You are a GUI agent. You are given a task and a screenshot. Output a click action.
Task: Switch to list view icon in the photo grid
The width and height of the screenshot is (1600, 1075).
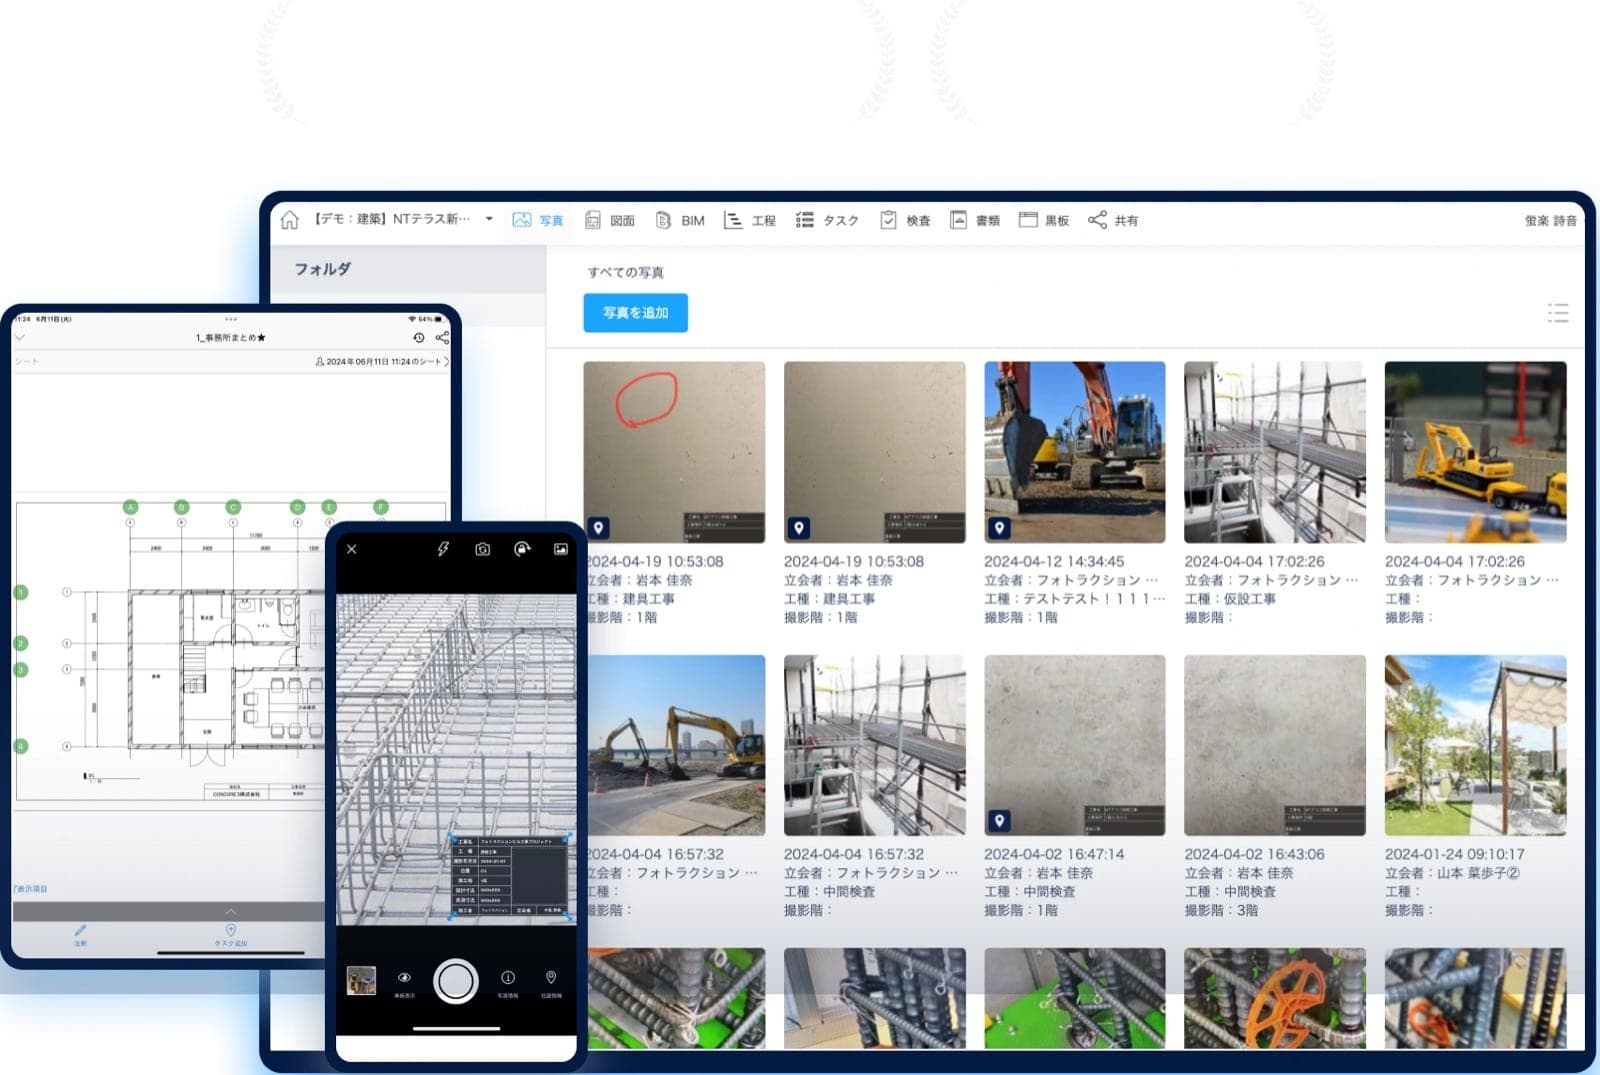(x=1557, y=313)
